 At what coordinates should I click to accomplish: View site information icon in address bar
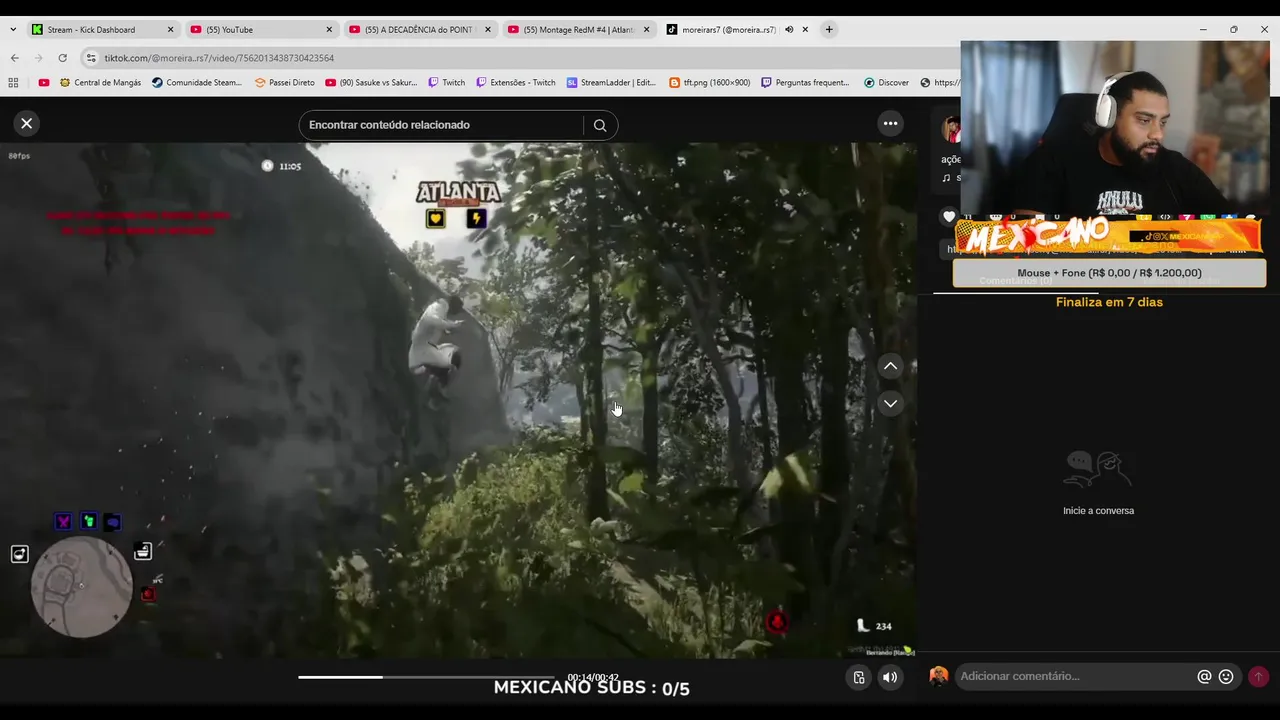click(91, 58)
